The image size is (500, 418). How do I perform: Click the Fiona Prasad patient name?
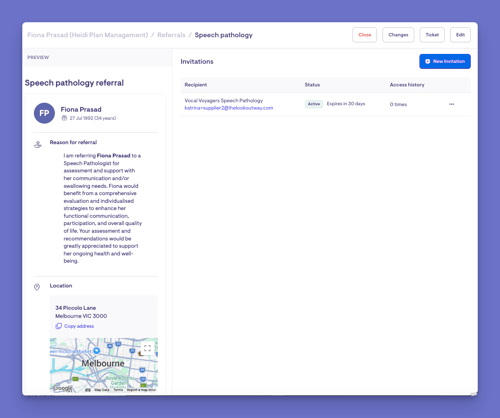pyautogui.click(x=81, y=109)
